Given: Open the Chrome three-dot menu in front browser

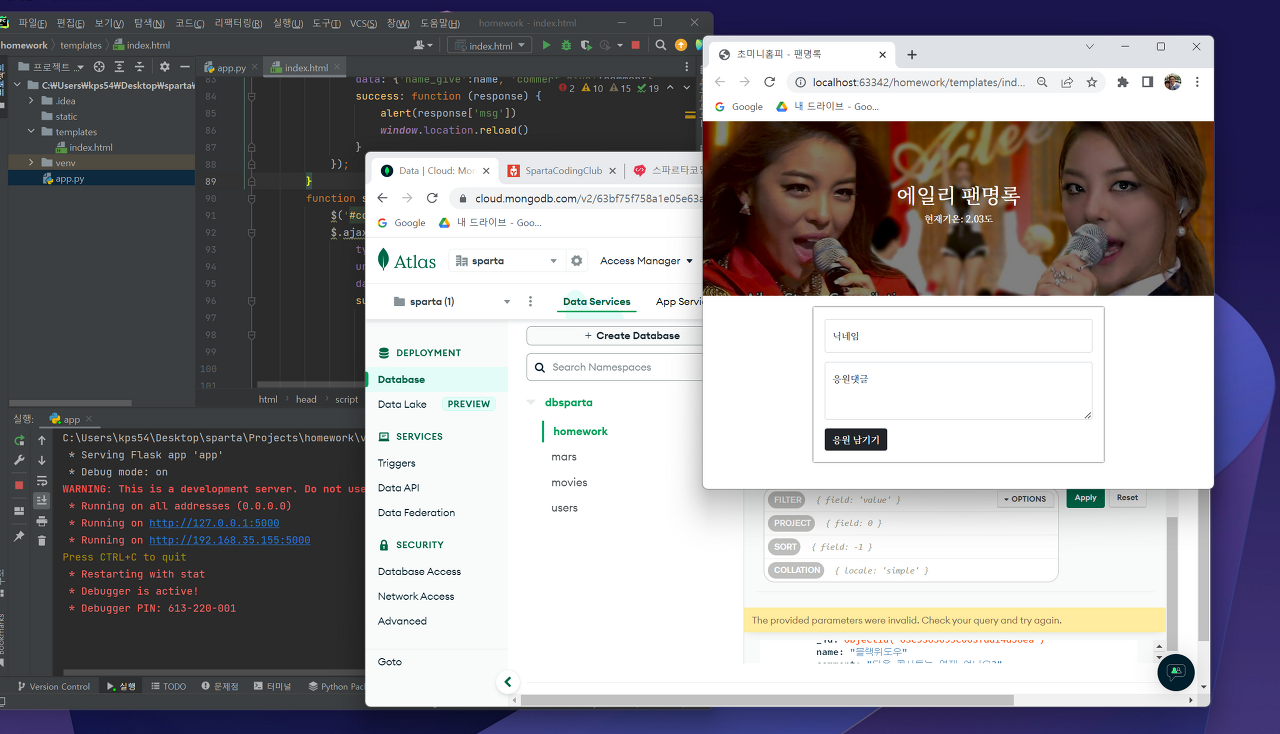Looking at the screenshot, I should 1197,82.
